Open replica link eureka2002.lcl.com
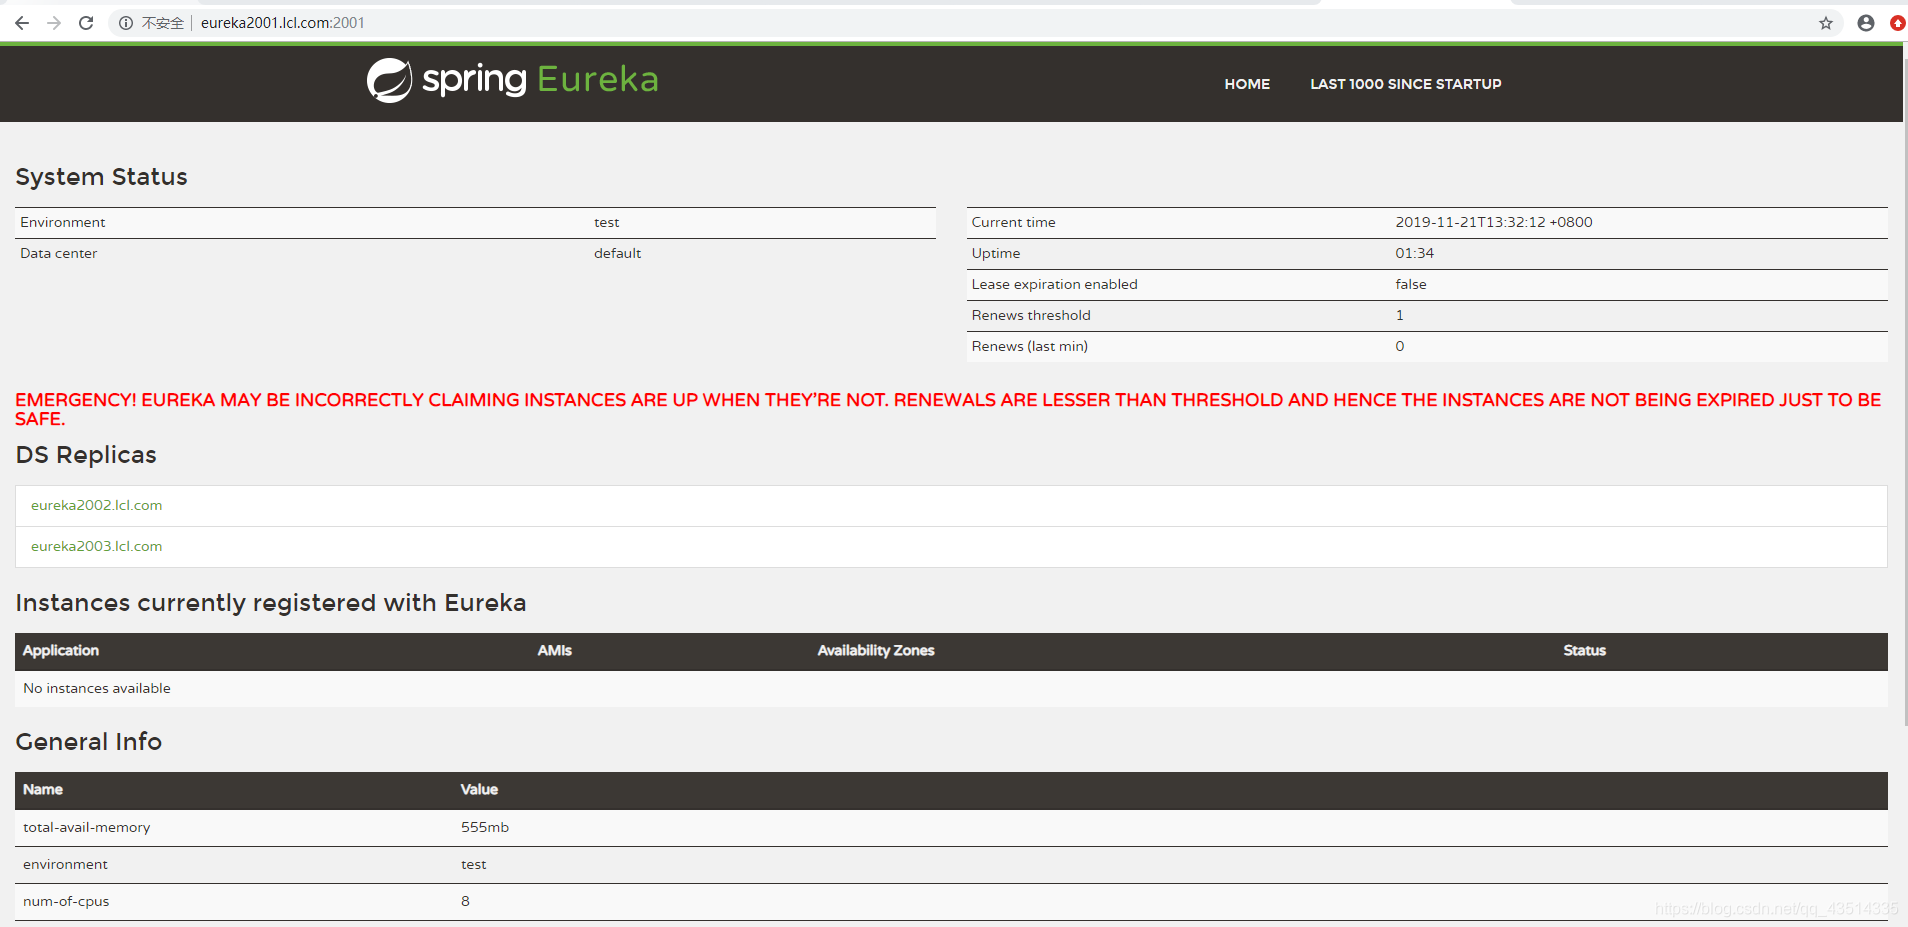Image resolution: width=1908 pixels, height=927 pixels. click(x=96, y=505)
